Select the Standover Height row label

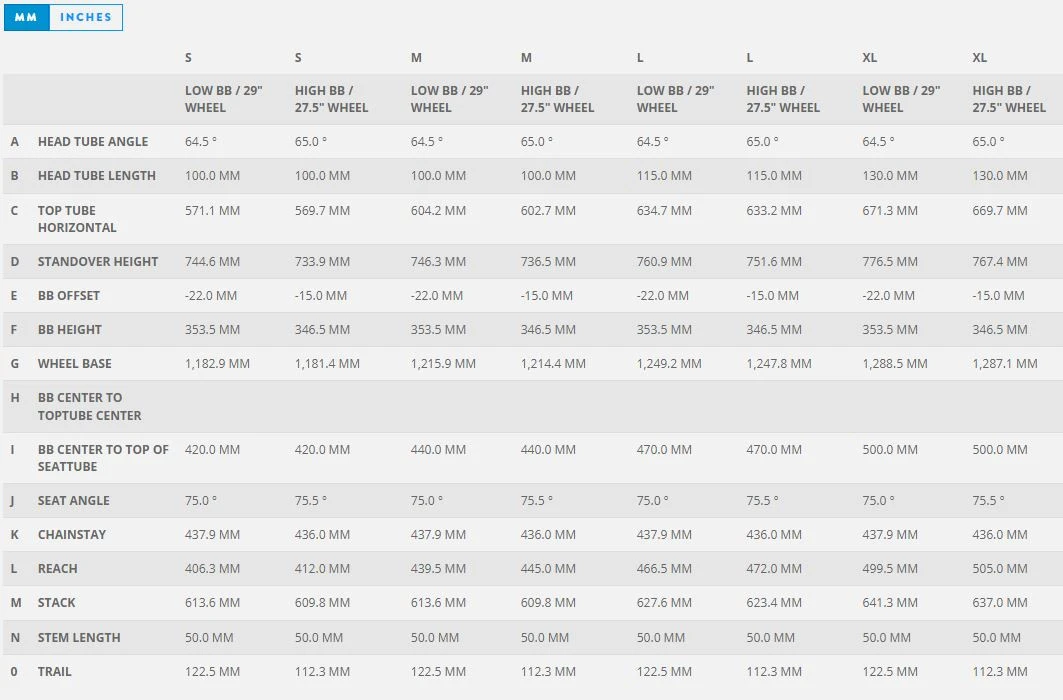click(98, 262)
